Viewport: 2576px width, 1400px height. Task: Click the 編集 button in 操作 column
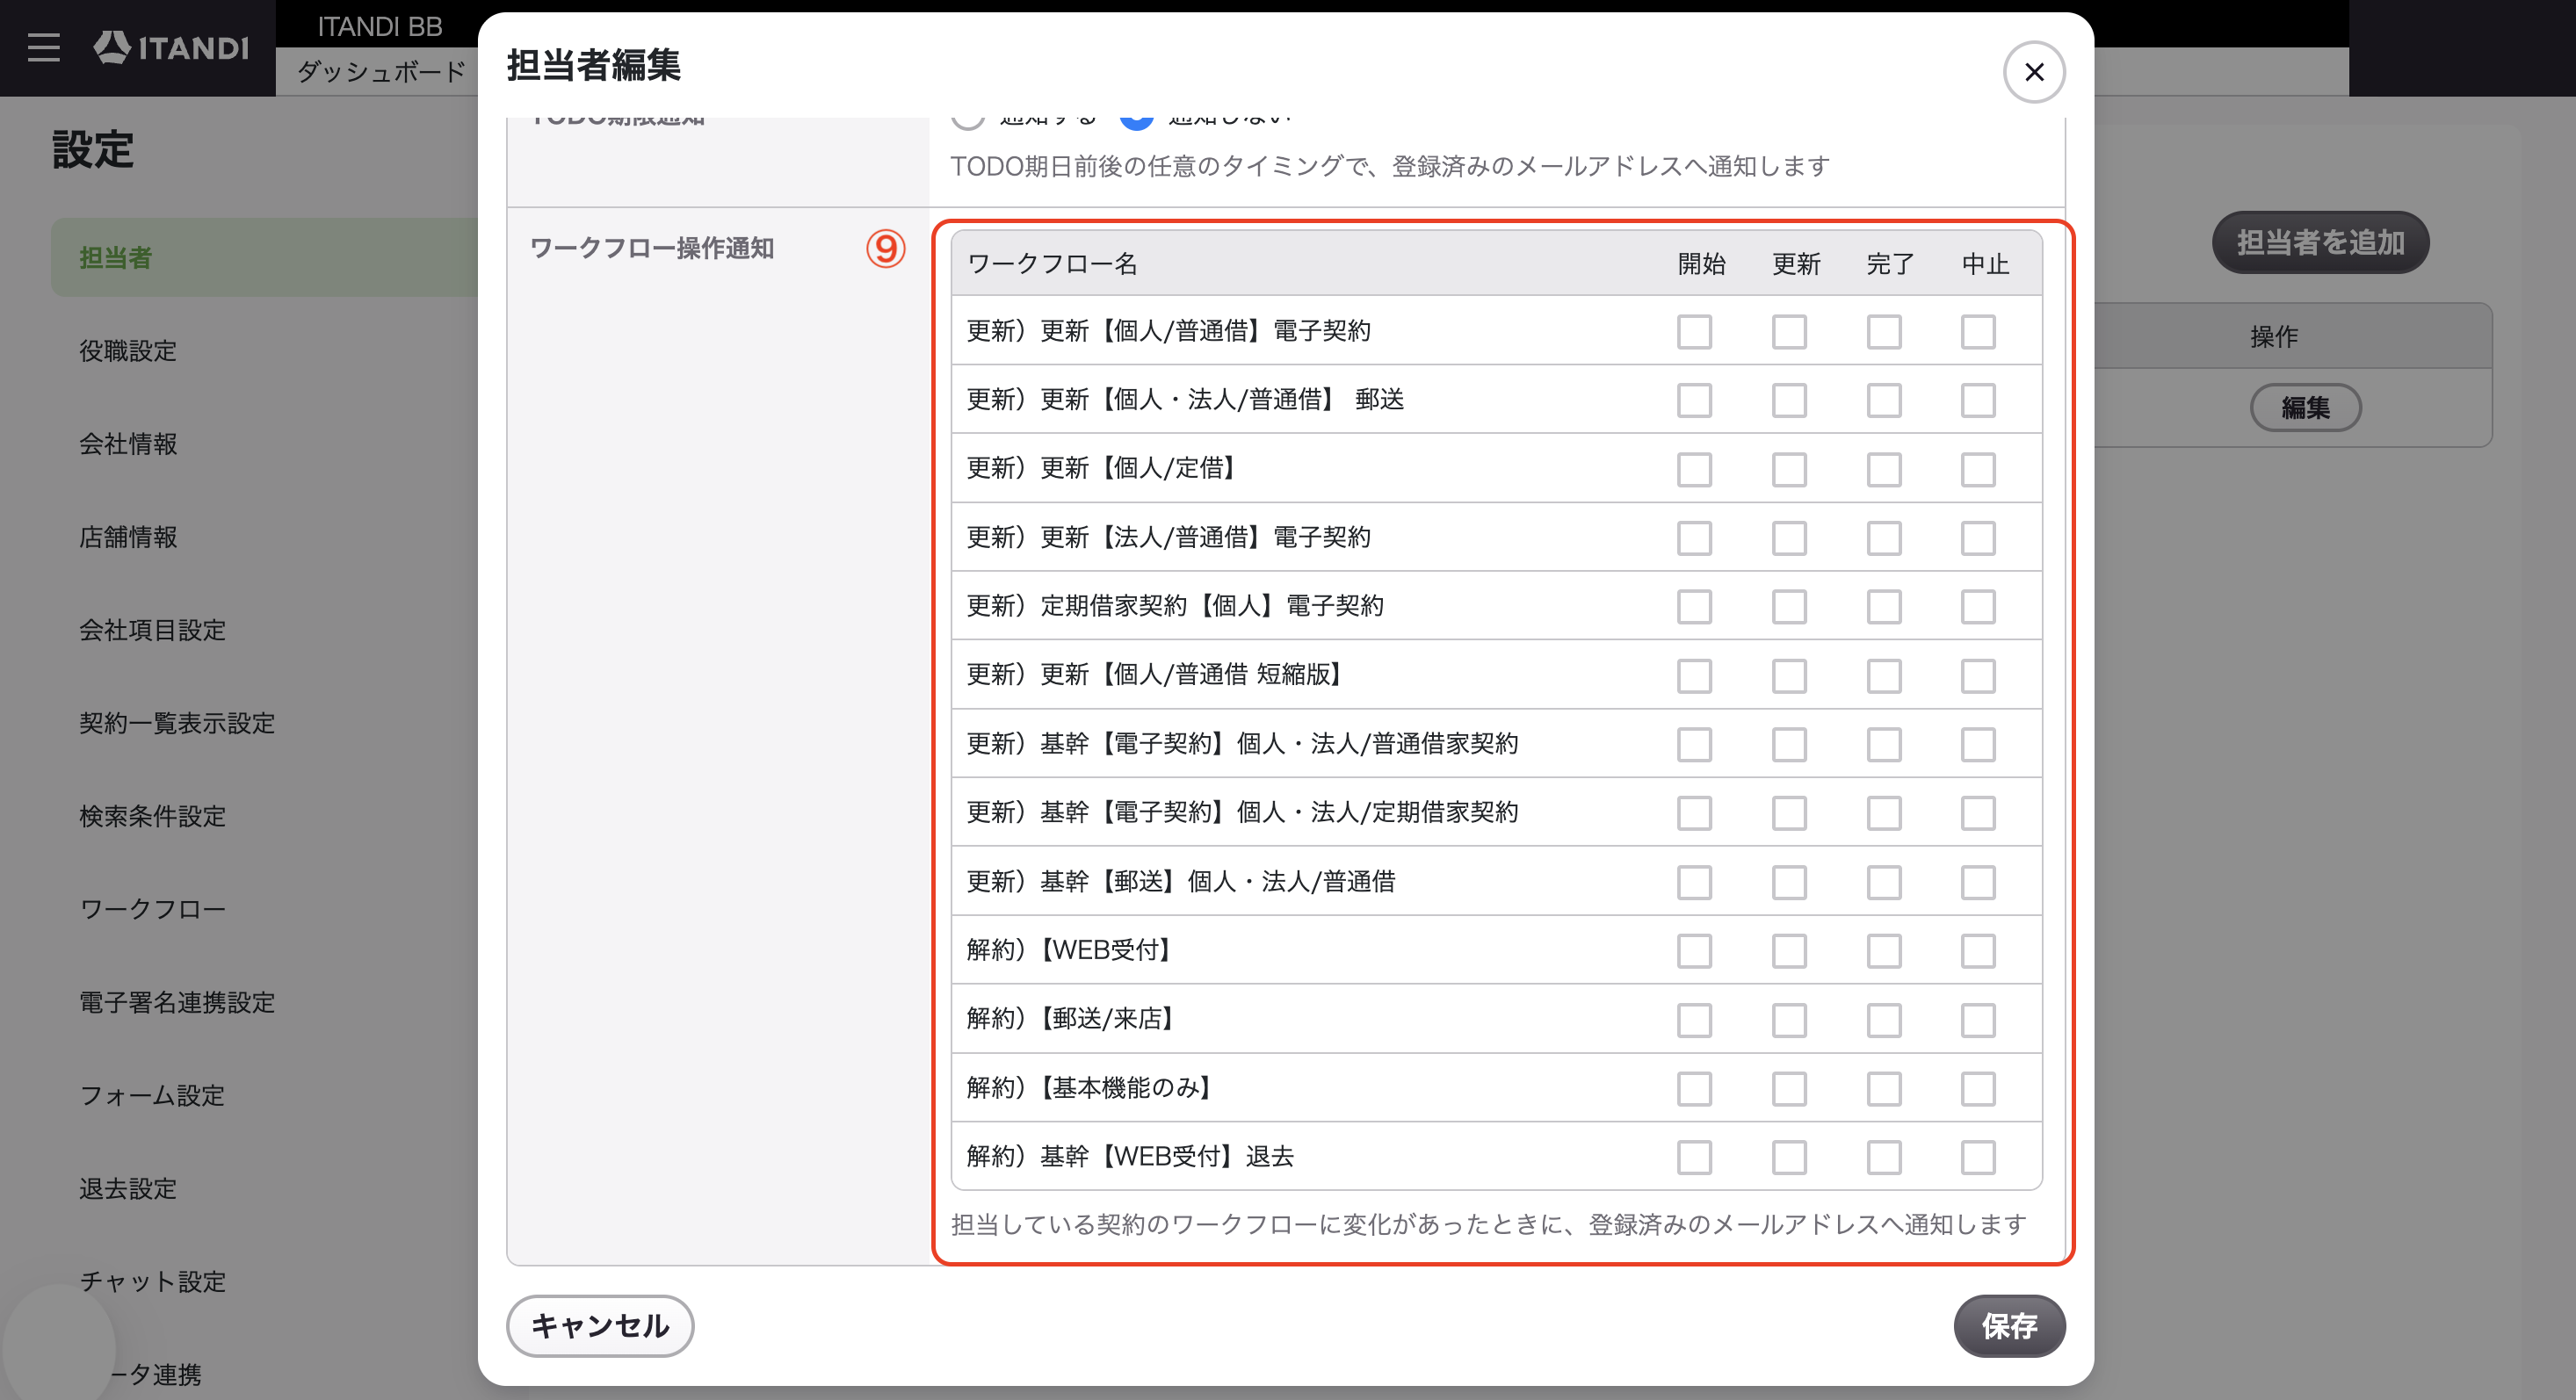(2305, 407)
